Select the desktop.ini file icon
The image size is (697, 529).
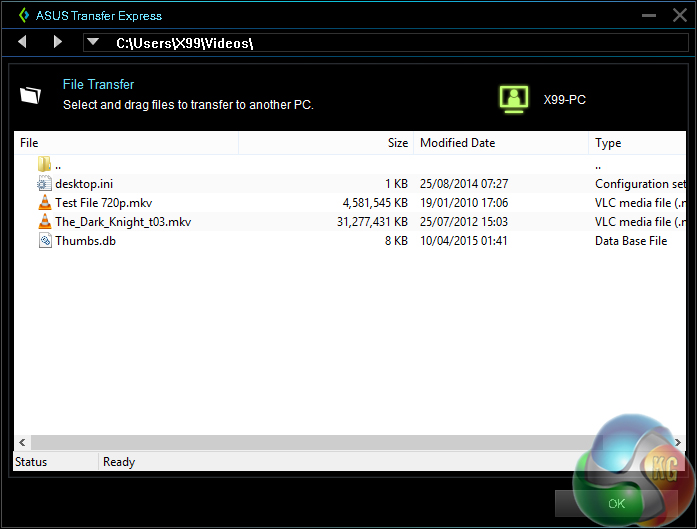coord(44,183)
